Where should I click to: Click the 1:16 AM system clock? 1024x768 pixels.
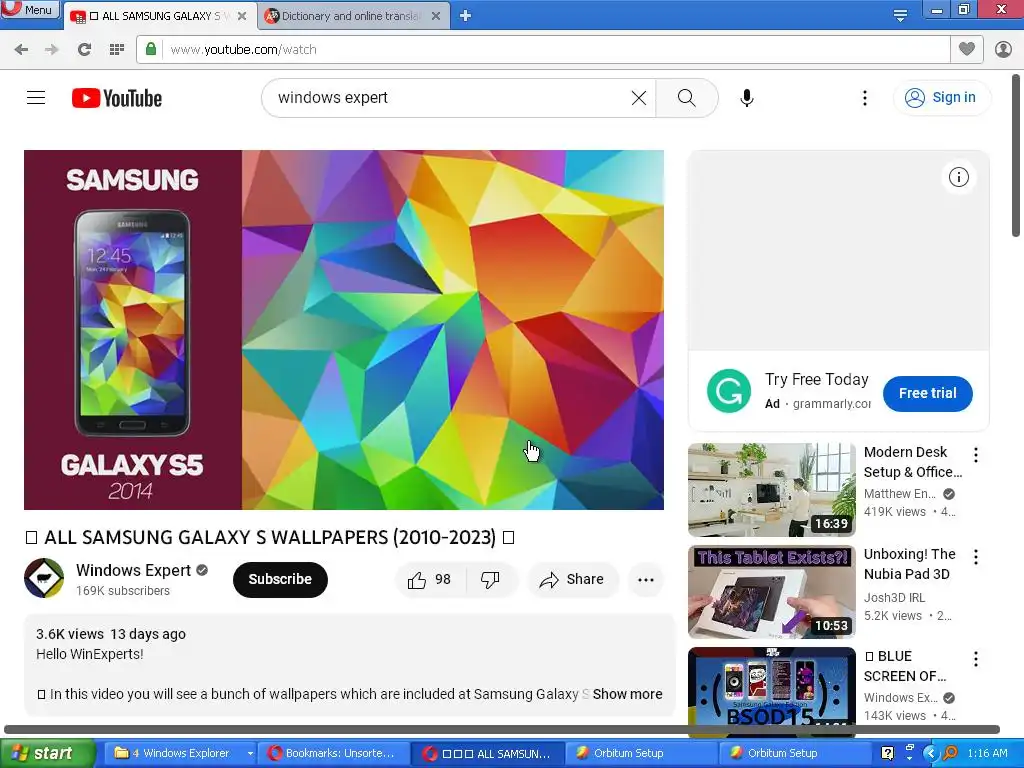987,753
